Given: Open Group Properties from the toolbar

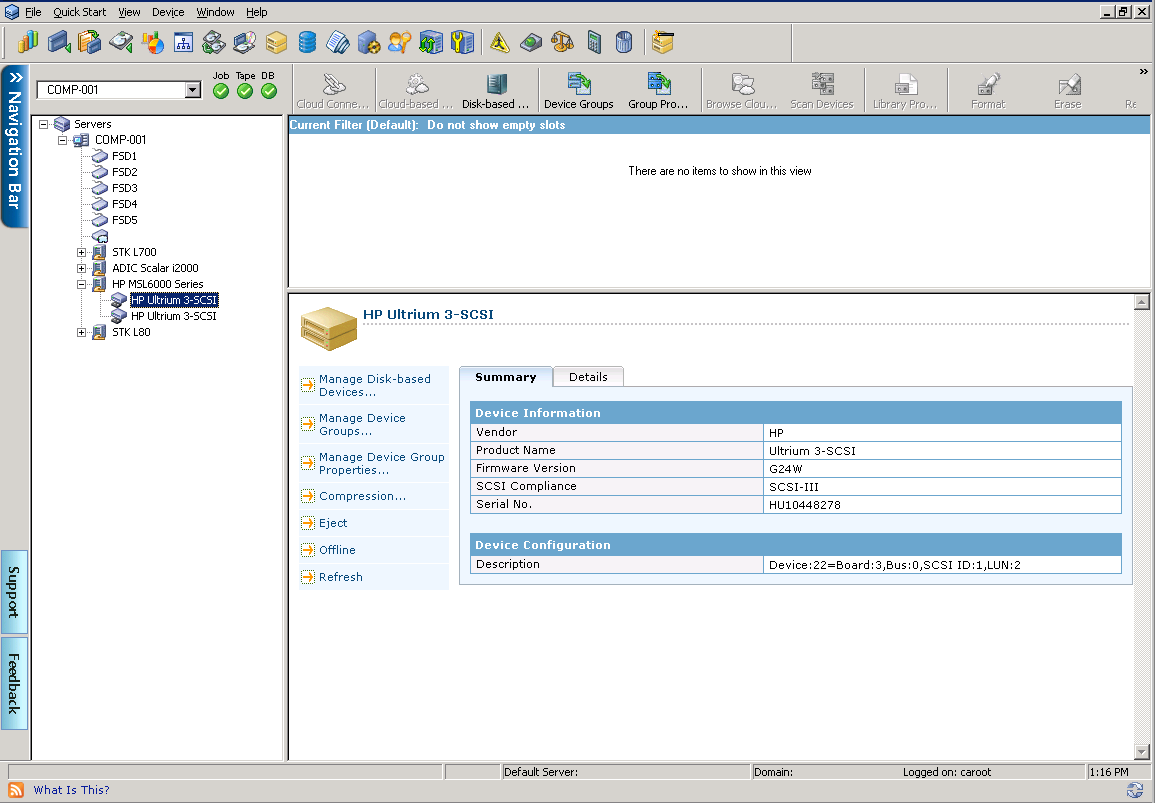Looking at the screenshot, I should (x=659, y=90).
